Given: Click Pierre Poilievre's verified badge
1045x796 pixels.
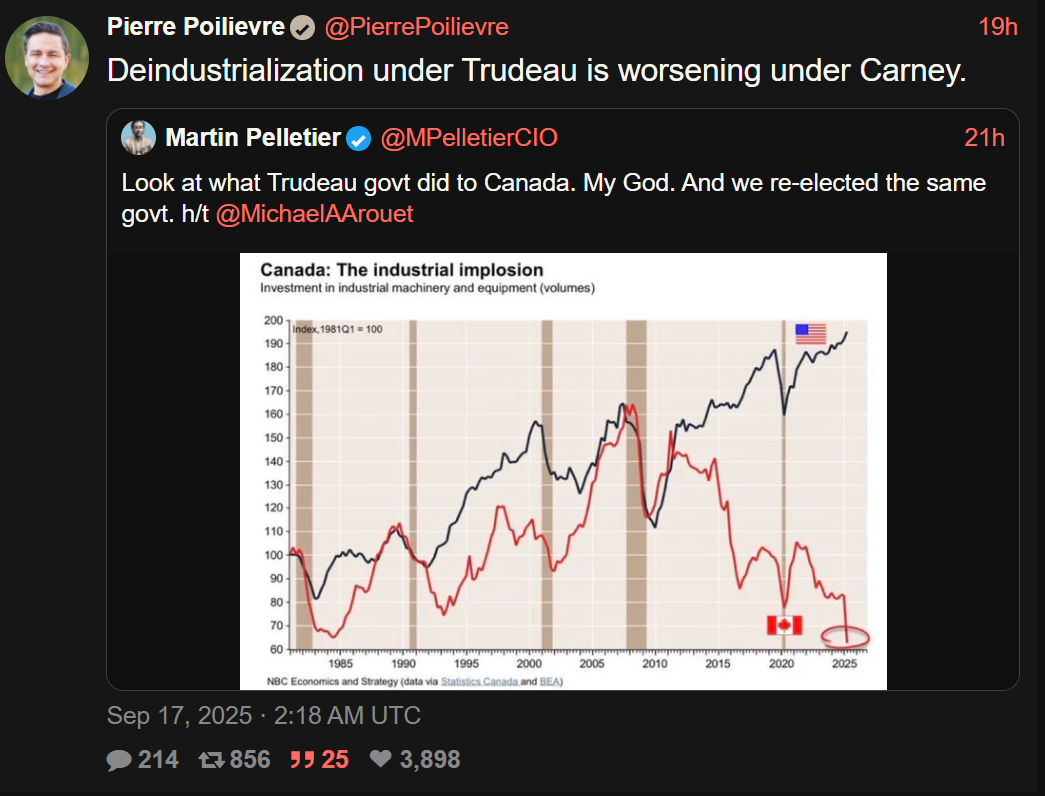Looking at the screenshot, I should 302,28.
